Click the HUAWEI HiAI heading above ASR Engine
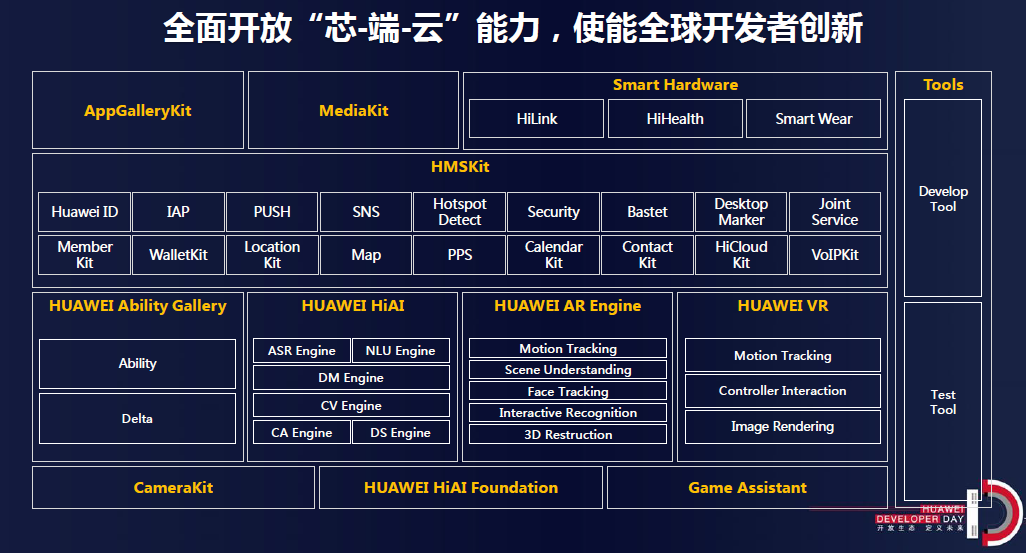 coord(353,306)
